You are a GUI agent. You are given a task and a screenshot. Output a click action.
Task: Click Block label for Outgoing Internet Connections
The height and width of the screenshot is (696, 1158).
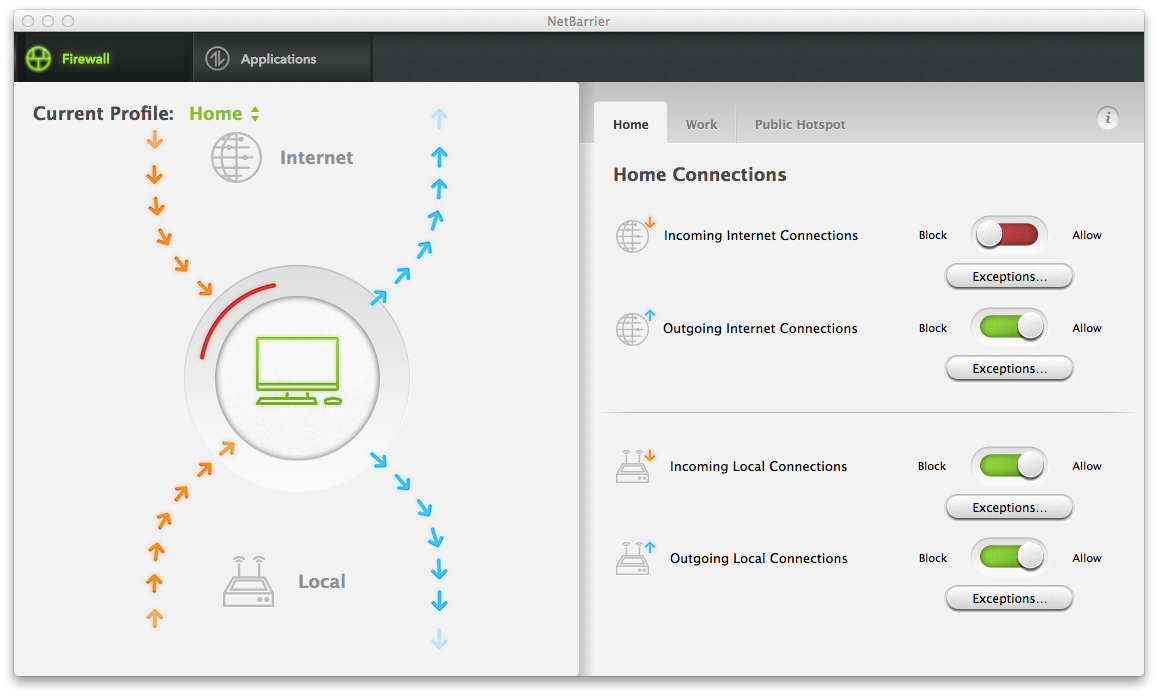click(933, 328)
